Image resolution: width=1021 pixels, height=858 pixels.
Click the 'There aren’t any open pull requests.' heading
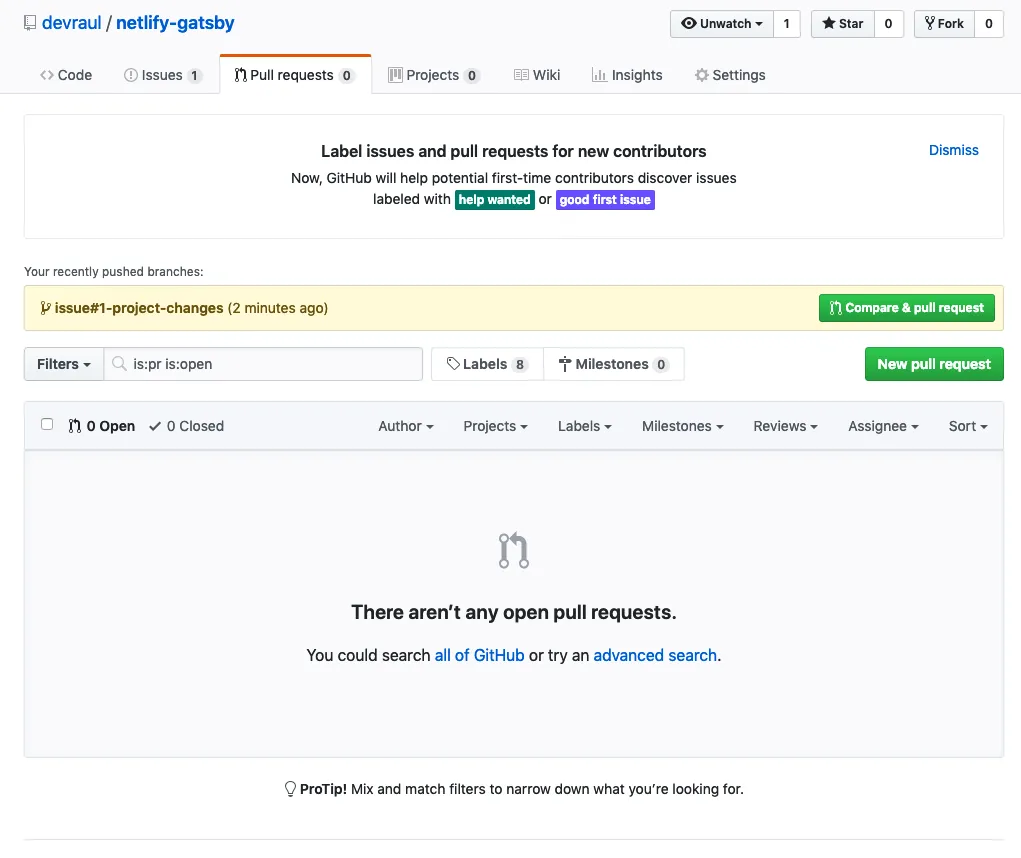coord(514,613)
